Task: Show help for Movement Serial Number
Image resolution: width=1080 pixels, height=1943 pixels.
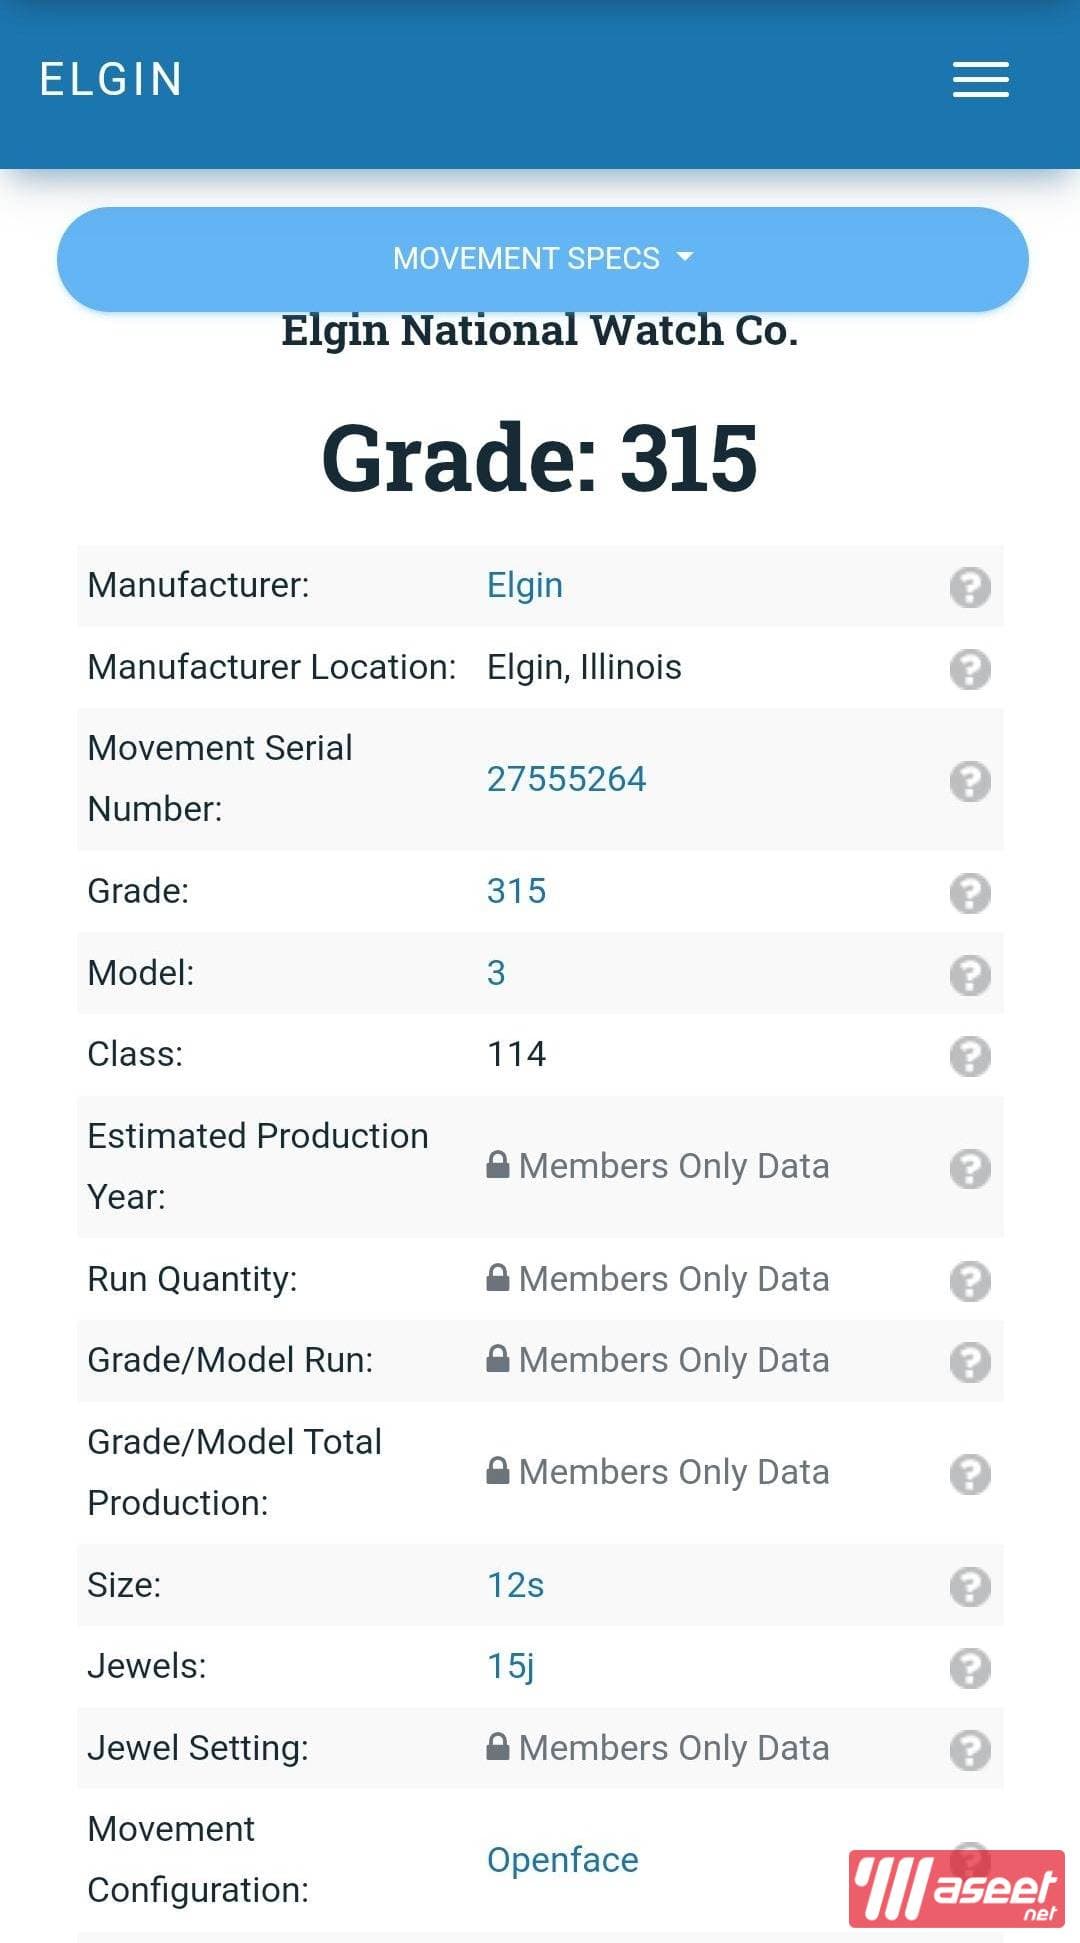Action: coord(969,780)
